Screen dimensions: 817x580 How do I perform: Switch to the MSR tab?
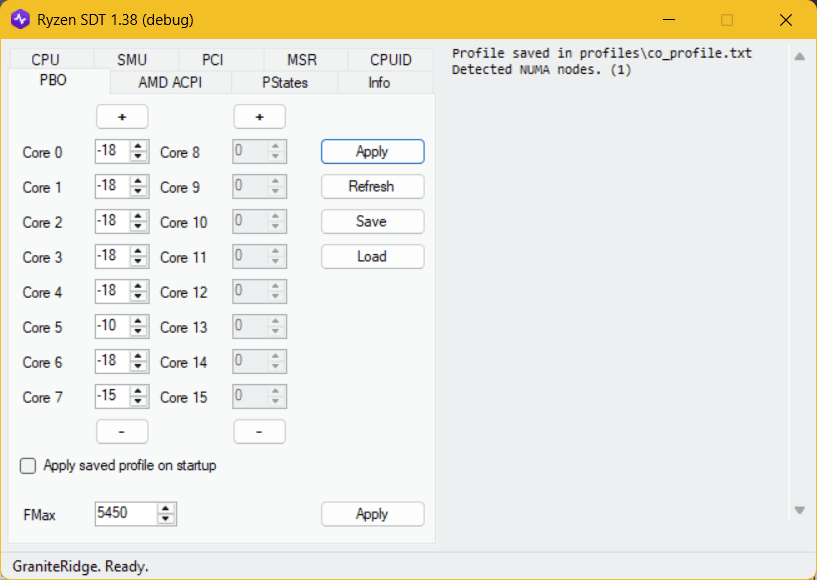pyautogui.click(x=306, y=59)
